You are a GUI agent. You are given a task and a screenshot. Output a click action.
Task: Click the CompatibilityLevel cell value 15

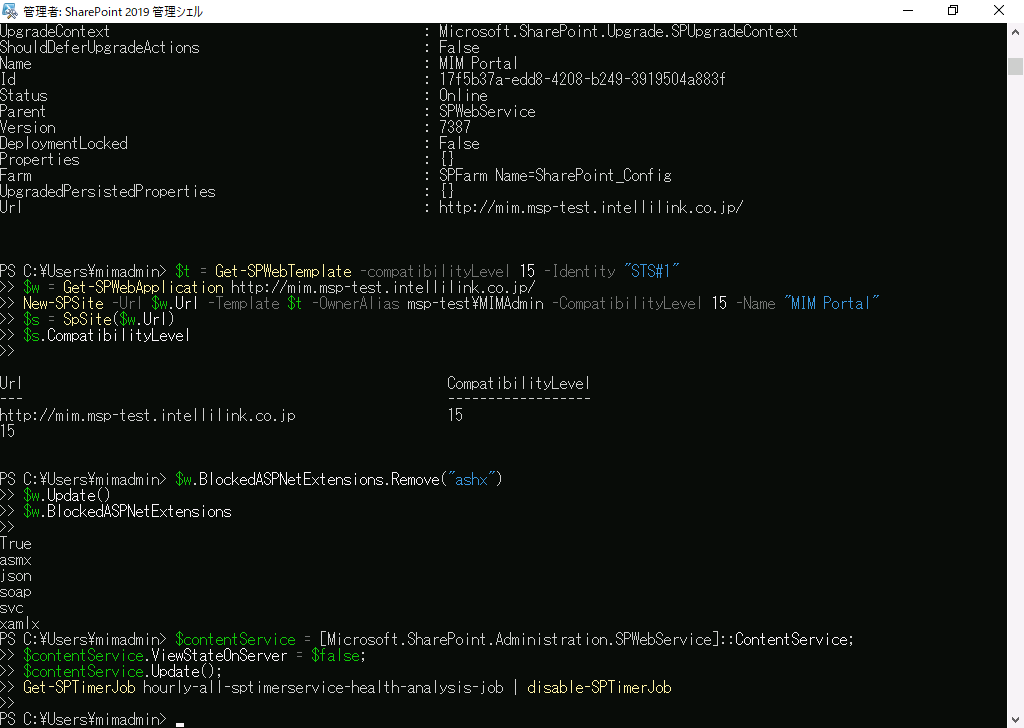[x=455, y=415]
